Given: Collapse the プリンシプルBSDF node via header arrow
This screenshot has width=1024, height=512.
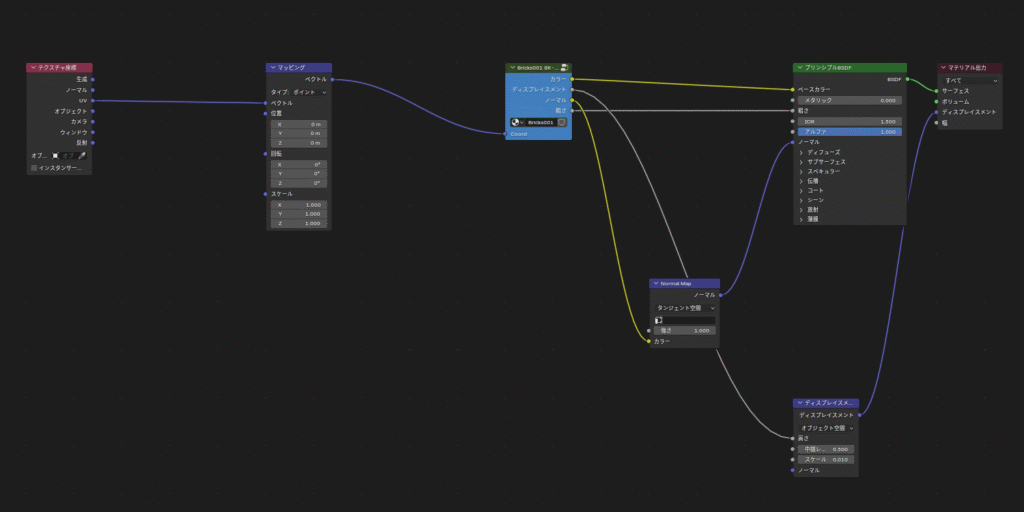Looking at the screenshot, I should coord(799,68).
